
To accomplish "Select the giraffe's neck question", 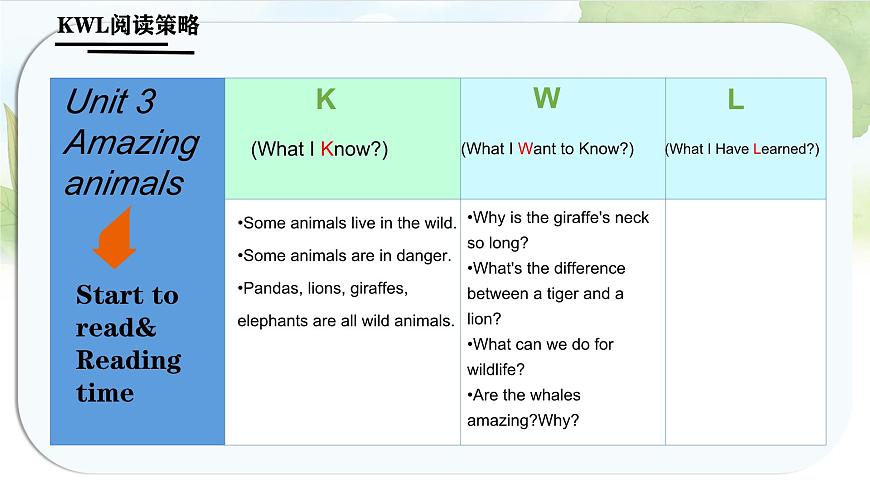I will pos(558,230).
